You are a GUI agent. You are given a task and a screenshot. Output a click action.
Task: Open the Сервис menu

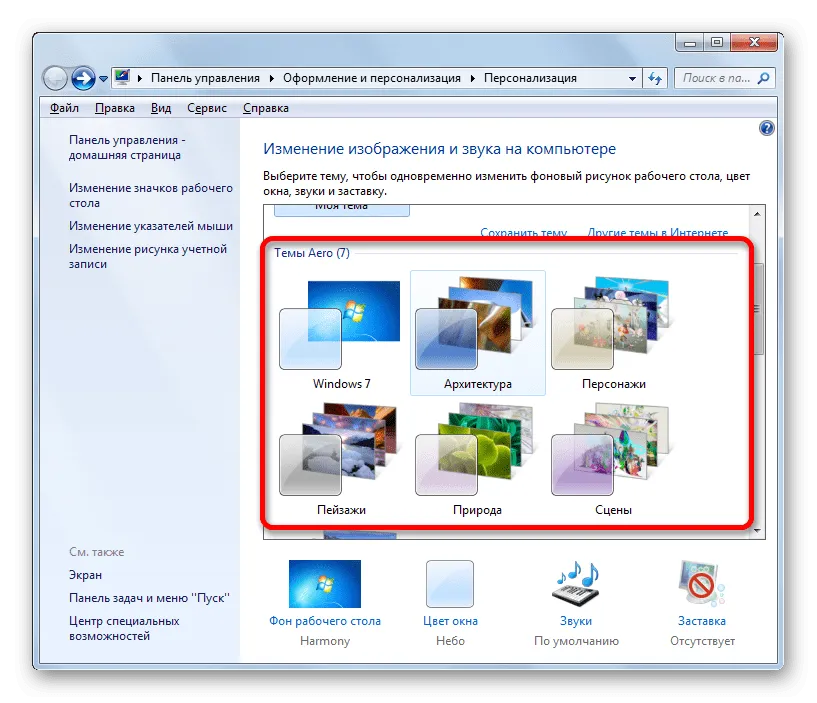tap(207, 108)
